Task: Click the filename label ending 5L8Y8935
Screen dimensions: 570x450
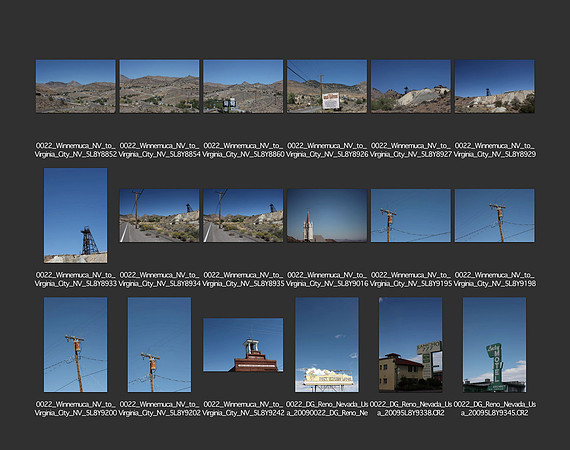Action: tap(243, 279)
